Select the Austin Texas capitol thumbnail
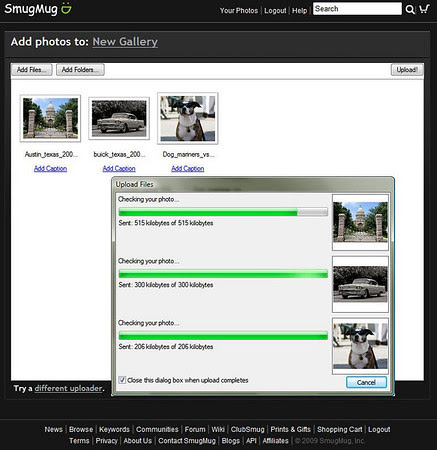 [50, 118]
